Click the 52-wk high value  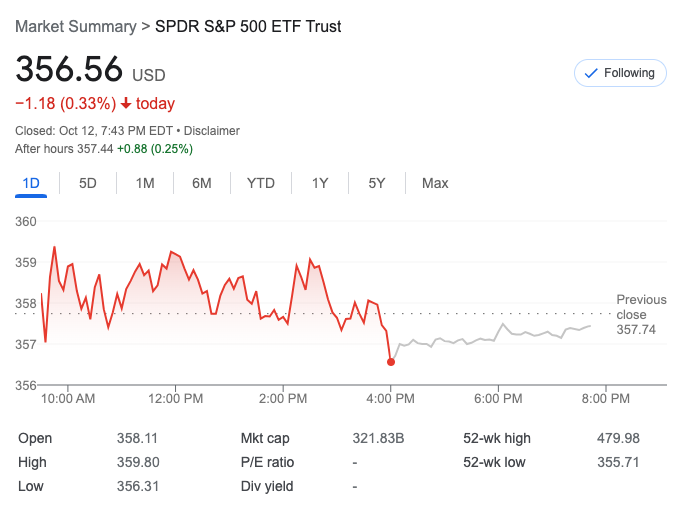click(x=619, y=438)
